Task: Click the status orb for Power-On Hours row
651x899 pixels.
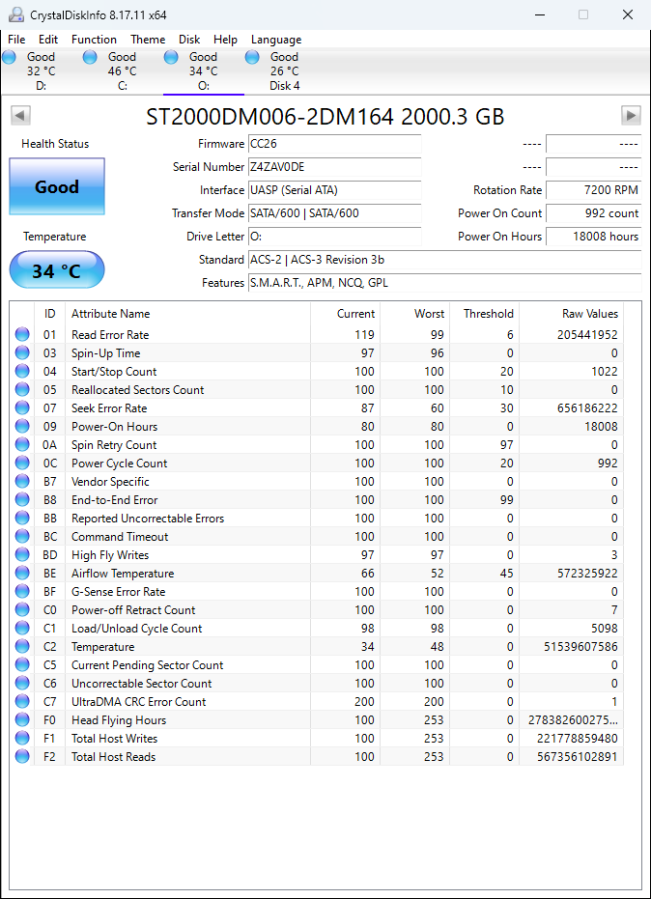Action: pyautogui.click(x=22, y=426)
